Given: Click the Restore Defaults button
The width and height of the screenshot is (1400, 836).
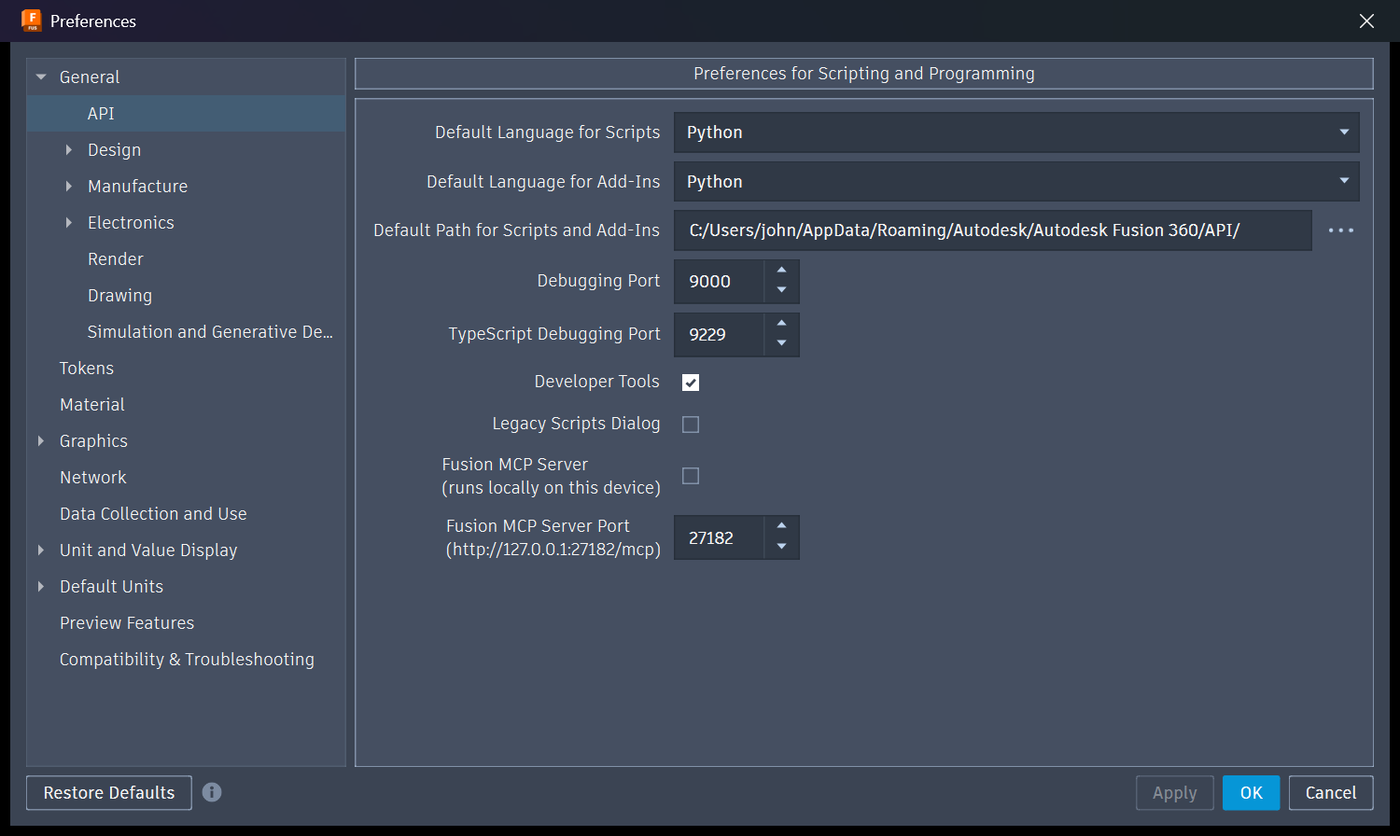Looking at the screenshot, I should click(x=109, y=793).
